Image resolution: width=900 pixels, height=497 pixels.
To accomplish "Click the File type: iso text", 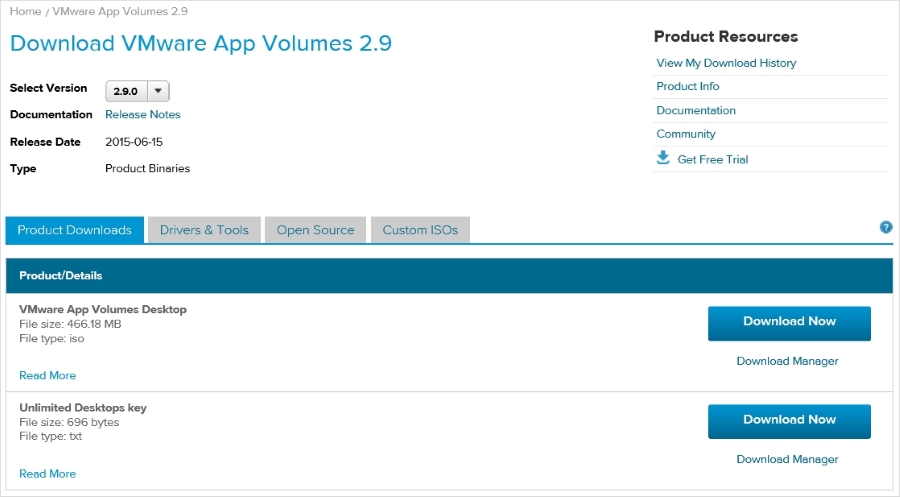I will coord(52,339).
